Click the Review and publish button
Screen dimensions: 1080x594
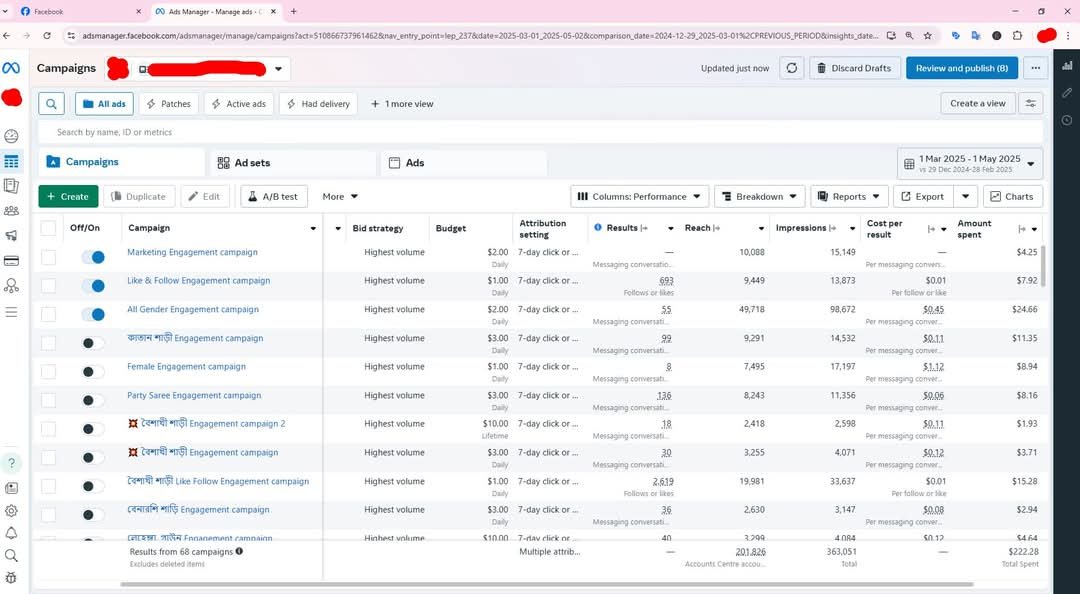coord(961,68)
